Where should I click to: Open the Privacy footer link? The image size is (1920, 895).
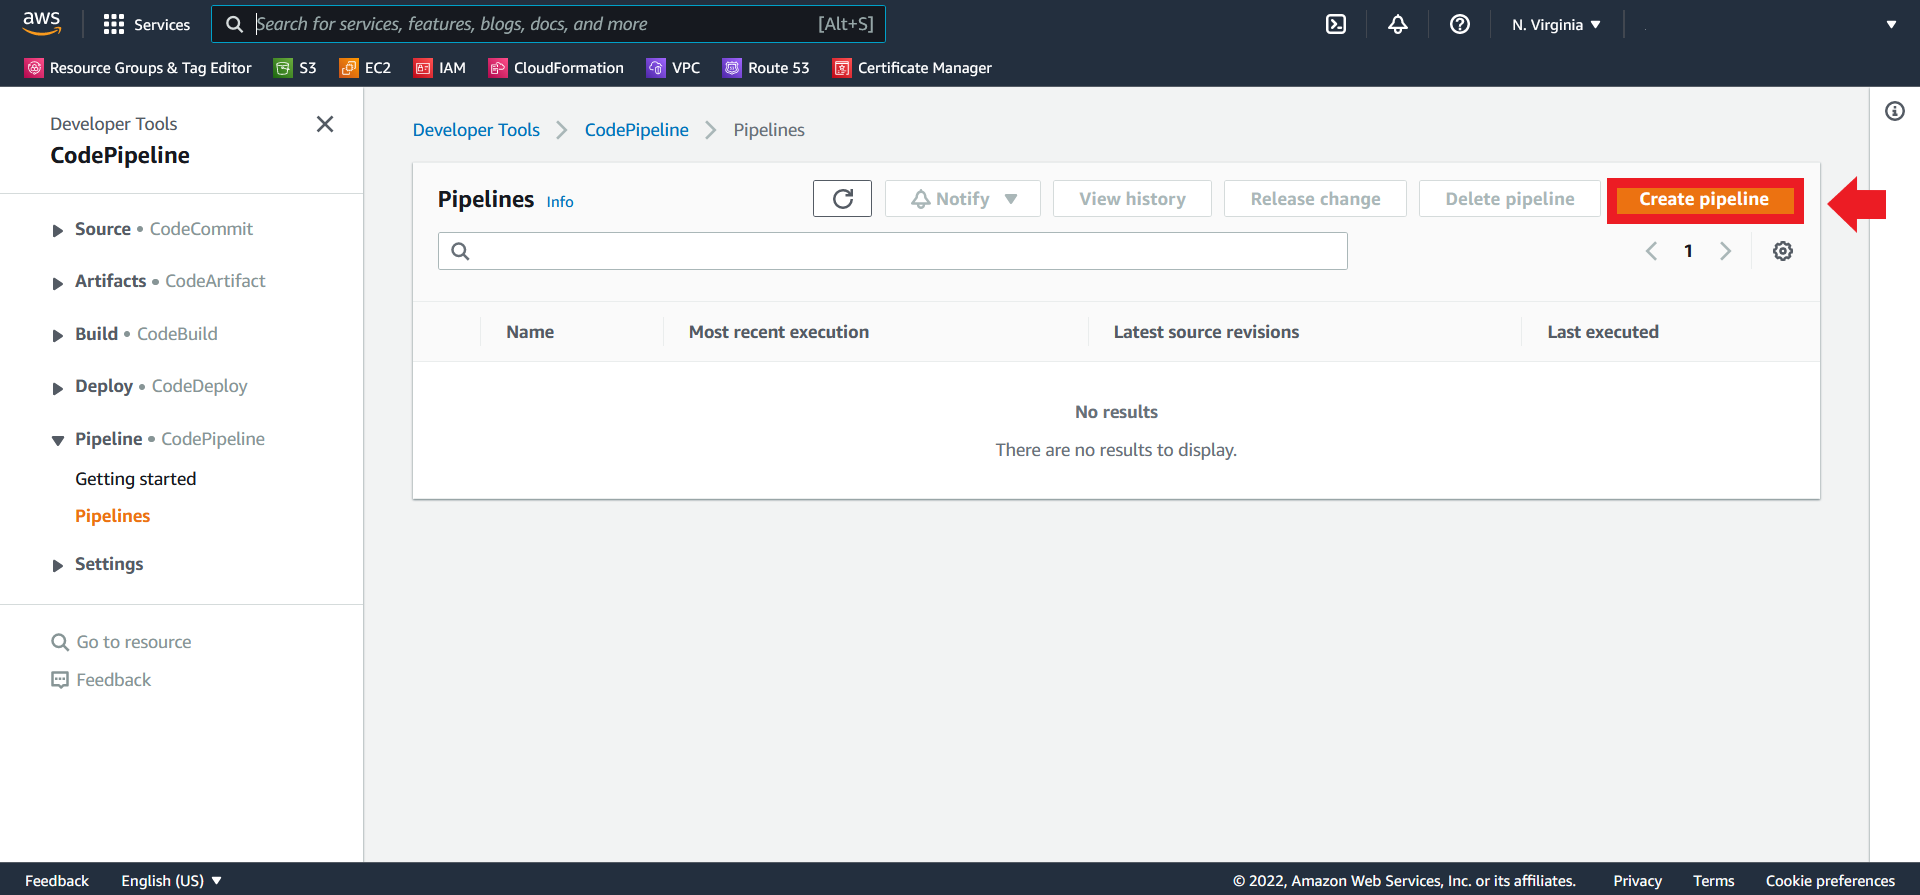[1637, 880]
